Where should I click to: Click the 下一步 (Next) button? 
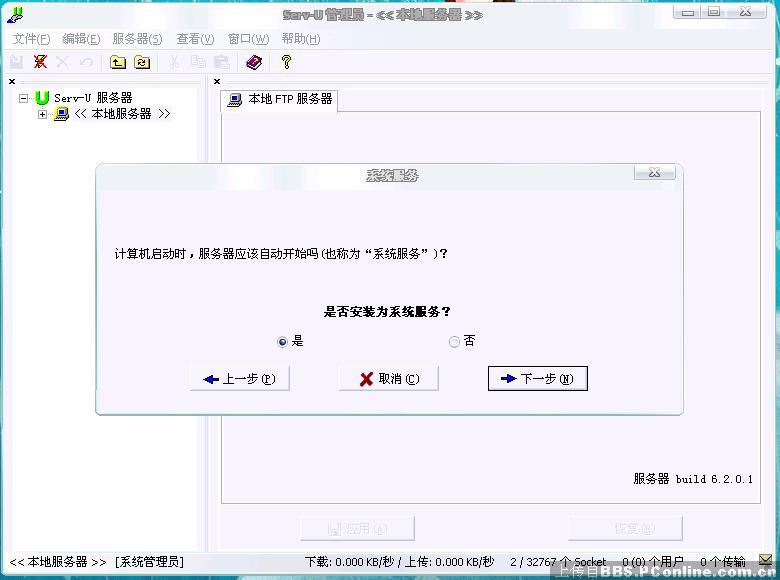537,379
